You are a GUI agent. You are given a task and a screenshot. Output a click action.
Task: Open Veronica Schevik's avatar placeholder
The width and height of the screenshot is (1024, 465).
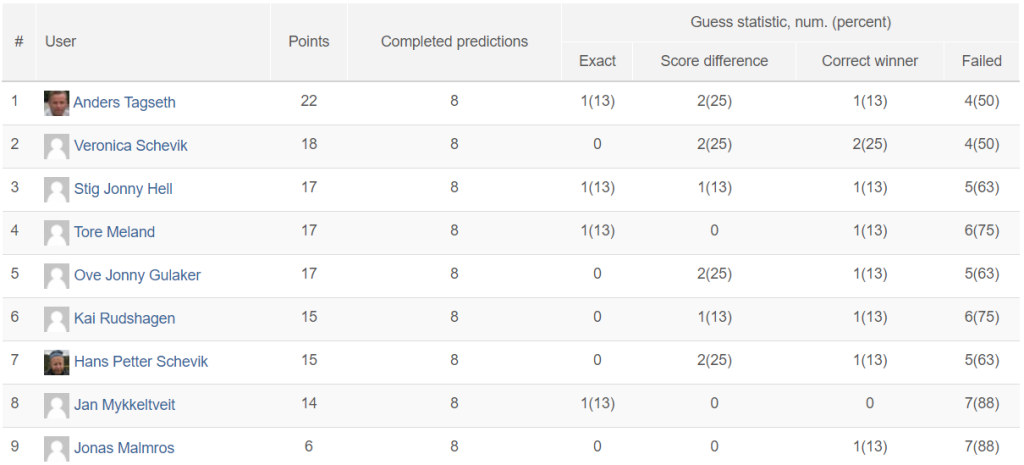tap(57, 146)
